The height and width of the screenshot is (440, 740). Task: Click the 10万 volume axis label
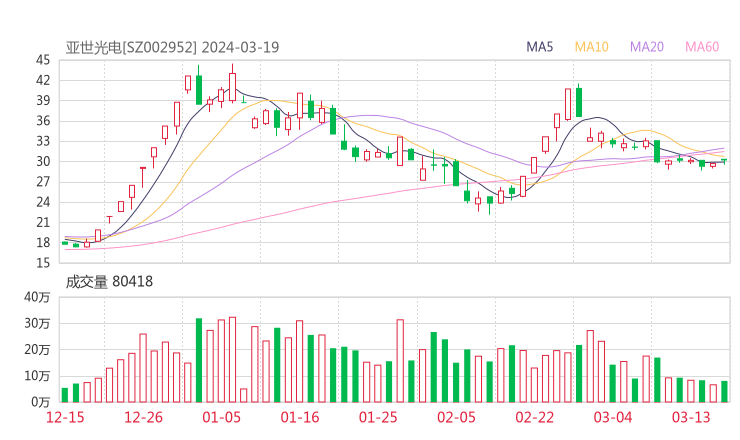click(x=37, y=376)
